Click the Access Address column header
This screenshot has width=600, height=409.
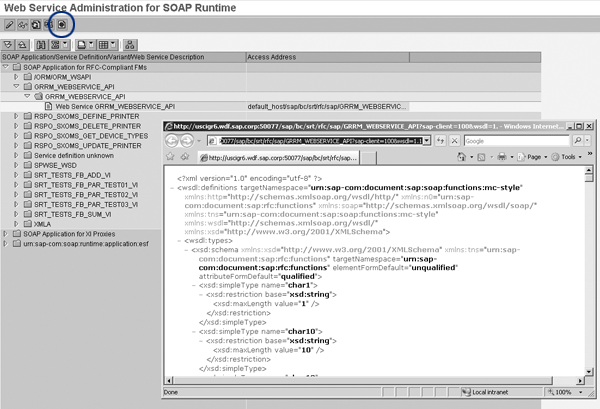coord(275,57)
